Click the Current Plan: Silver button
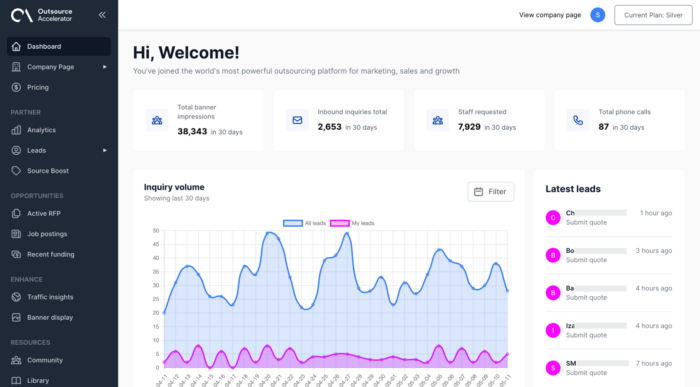 click(x=653, y=15)
